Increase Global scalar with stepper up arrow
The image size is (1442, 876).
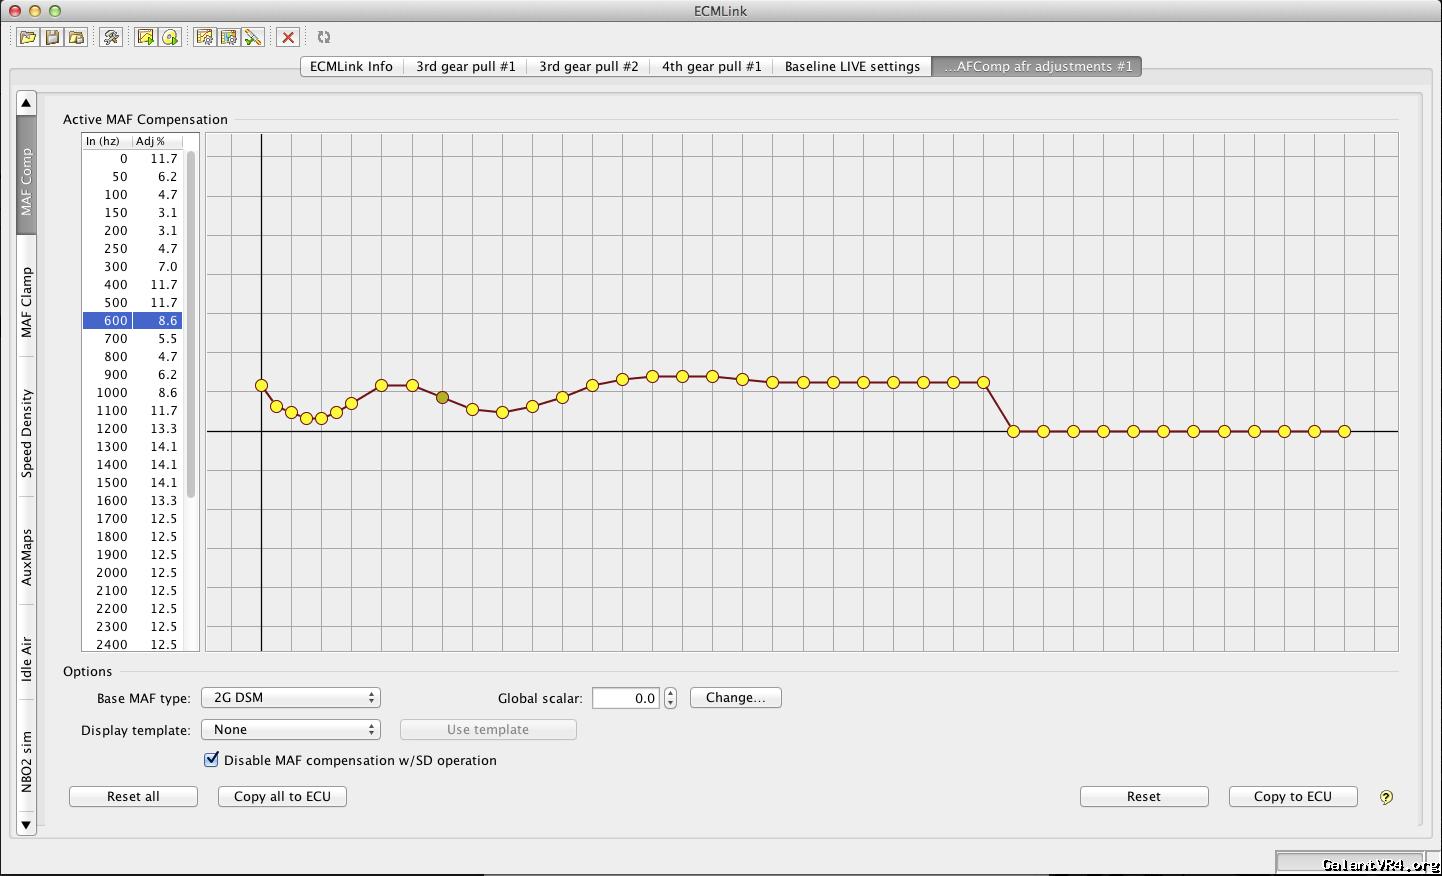click(x=670, y=693)
